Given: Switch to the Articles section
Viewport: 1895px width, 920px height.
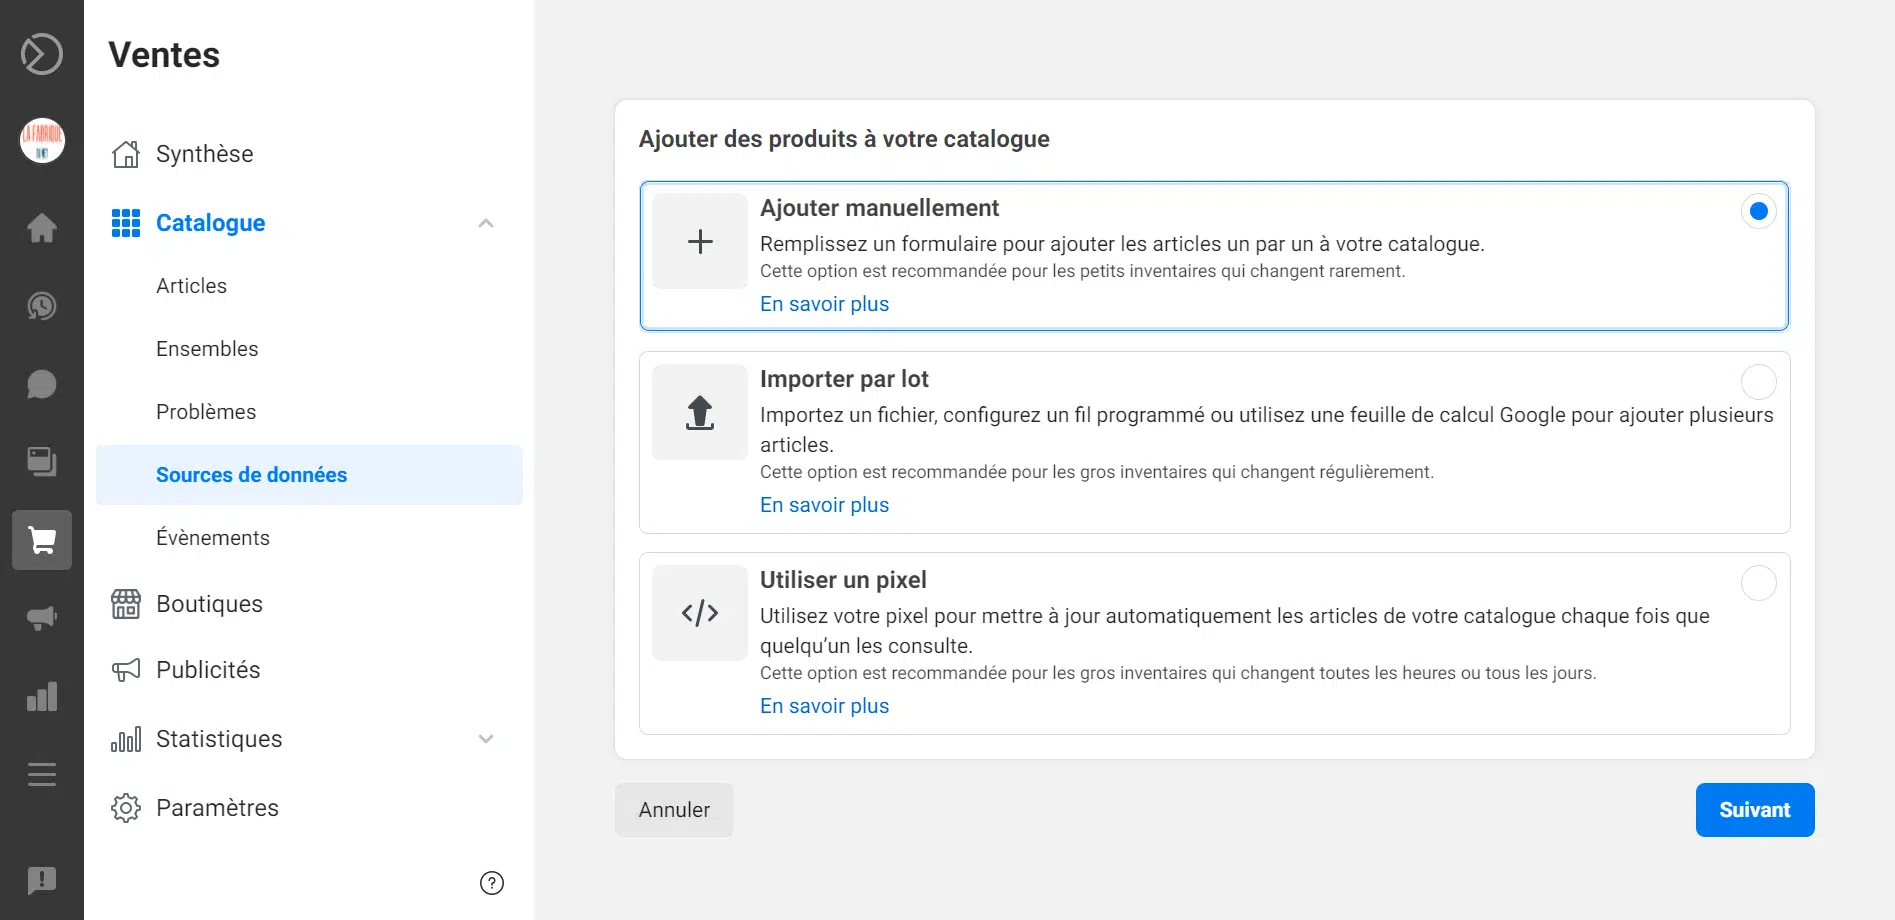Looking at the screenshot, I should point(191,285).
